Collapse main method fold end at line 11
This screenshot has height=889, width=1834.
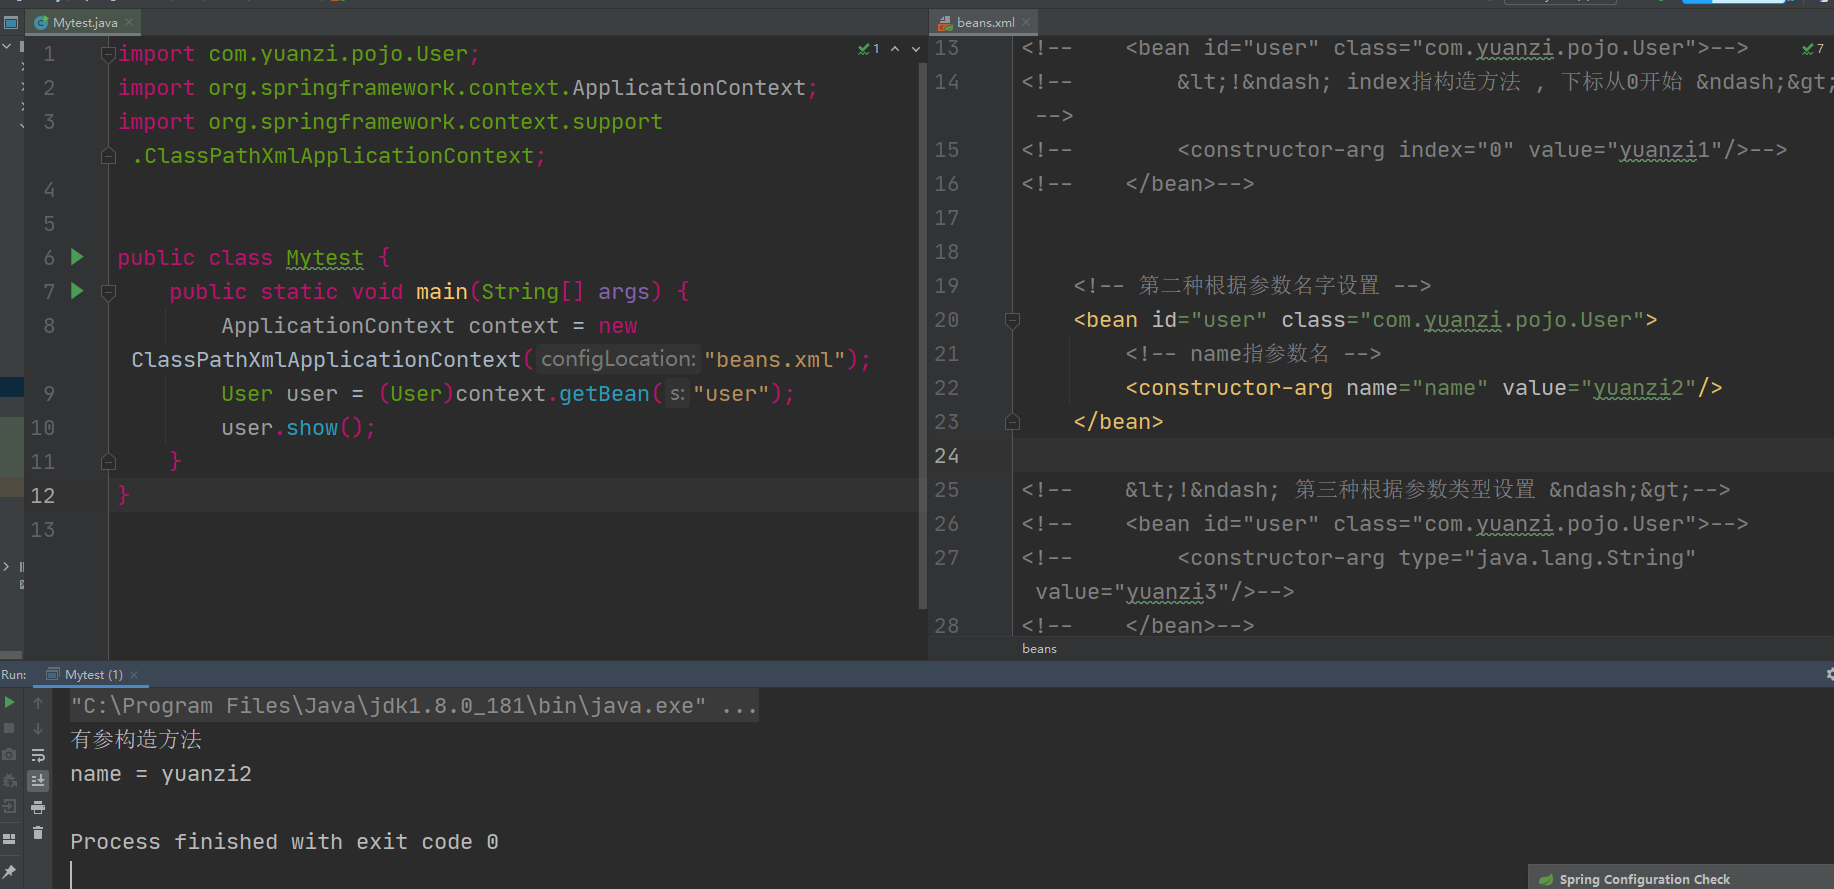[x=108, y=461]
